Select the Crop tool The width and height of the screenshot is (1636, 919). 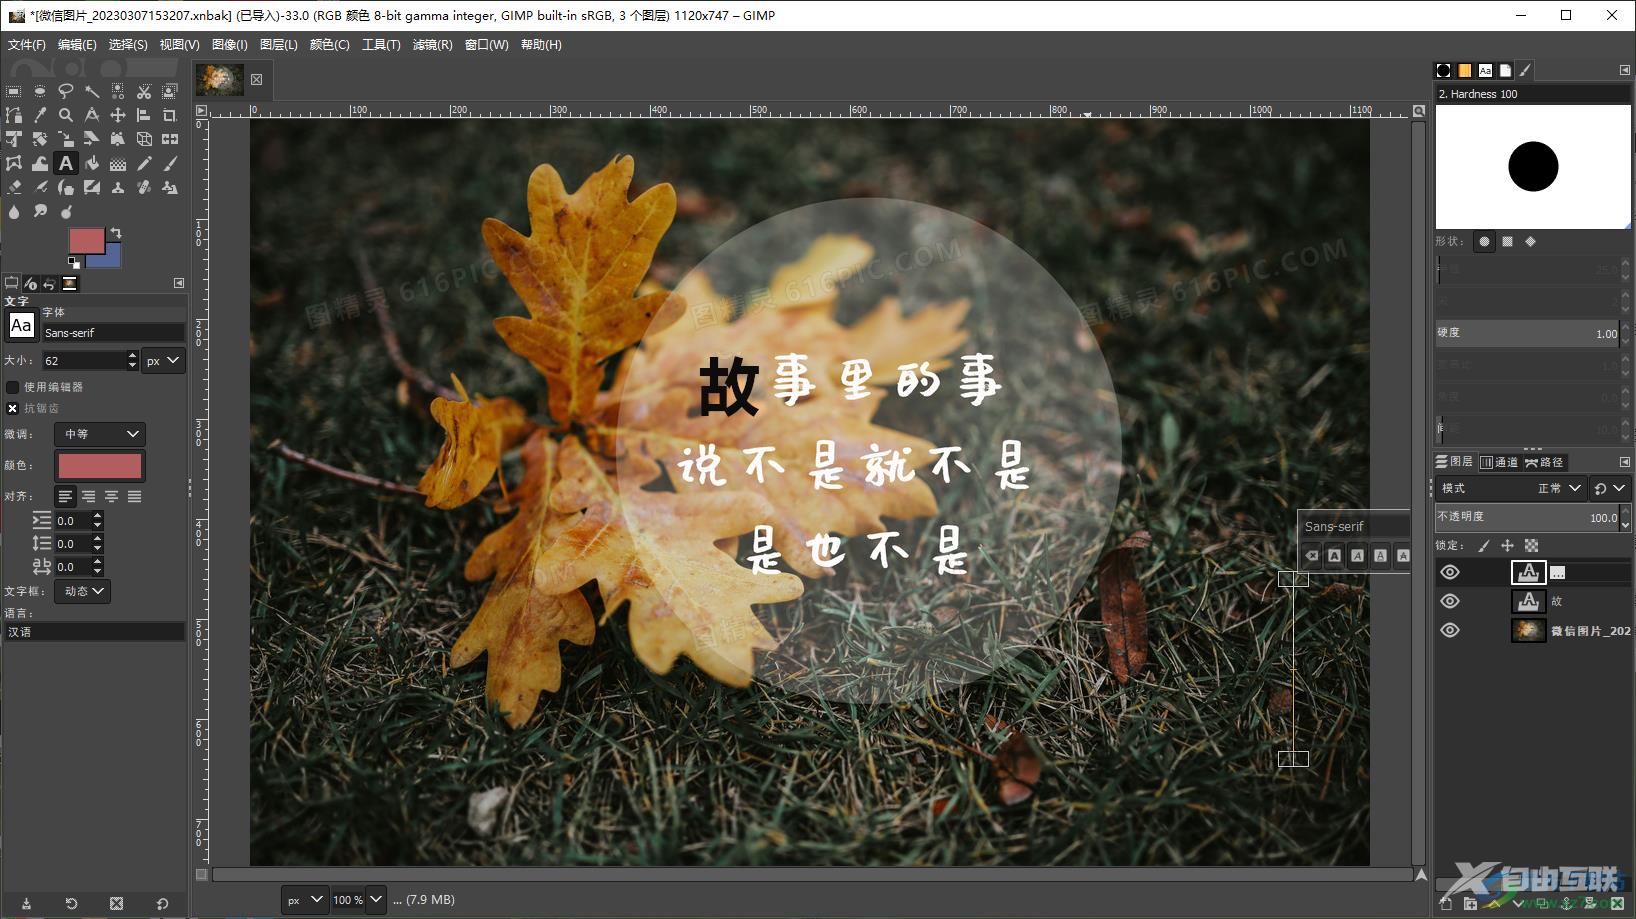click(x=170, y=115)
